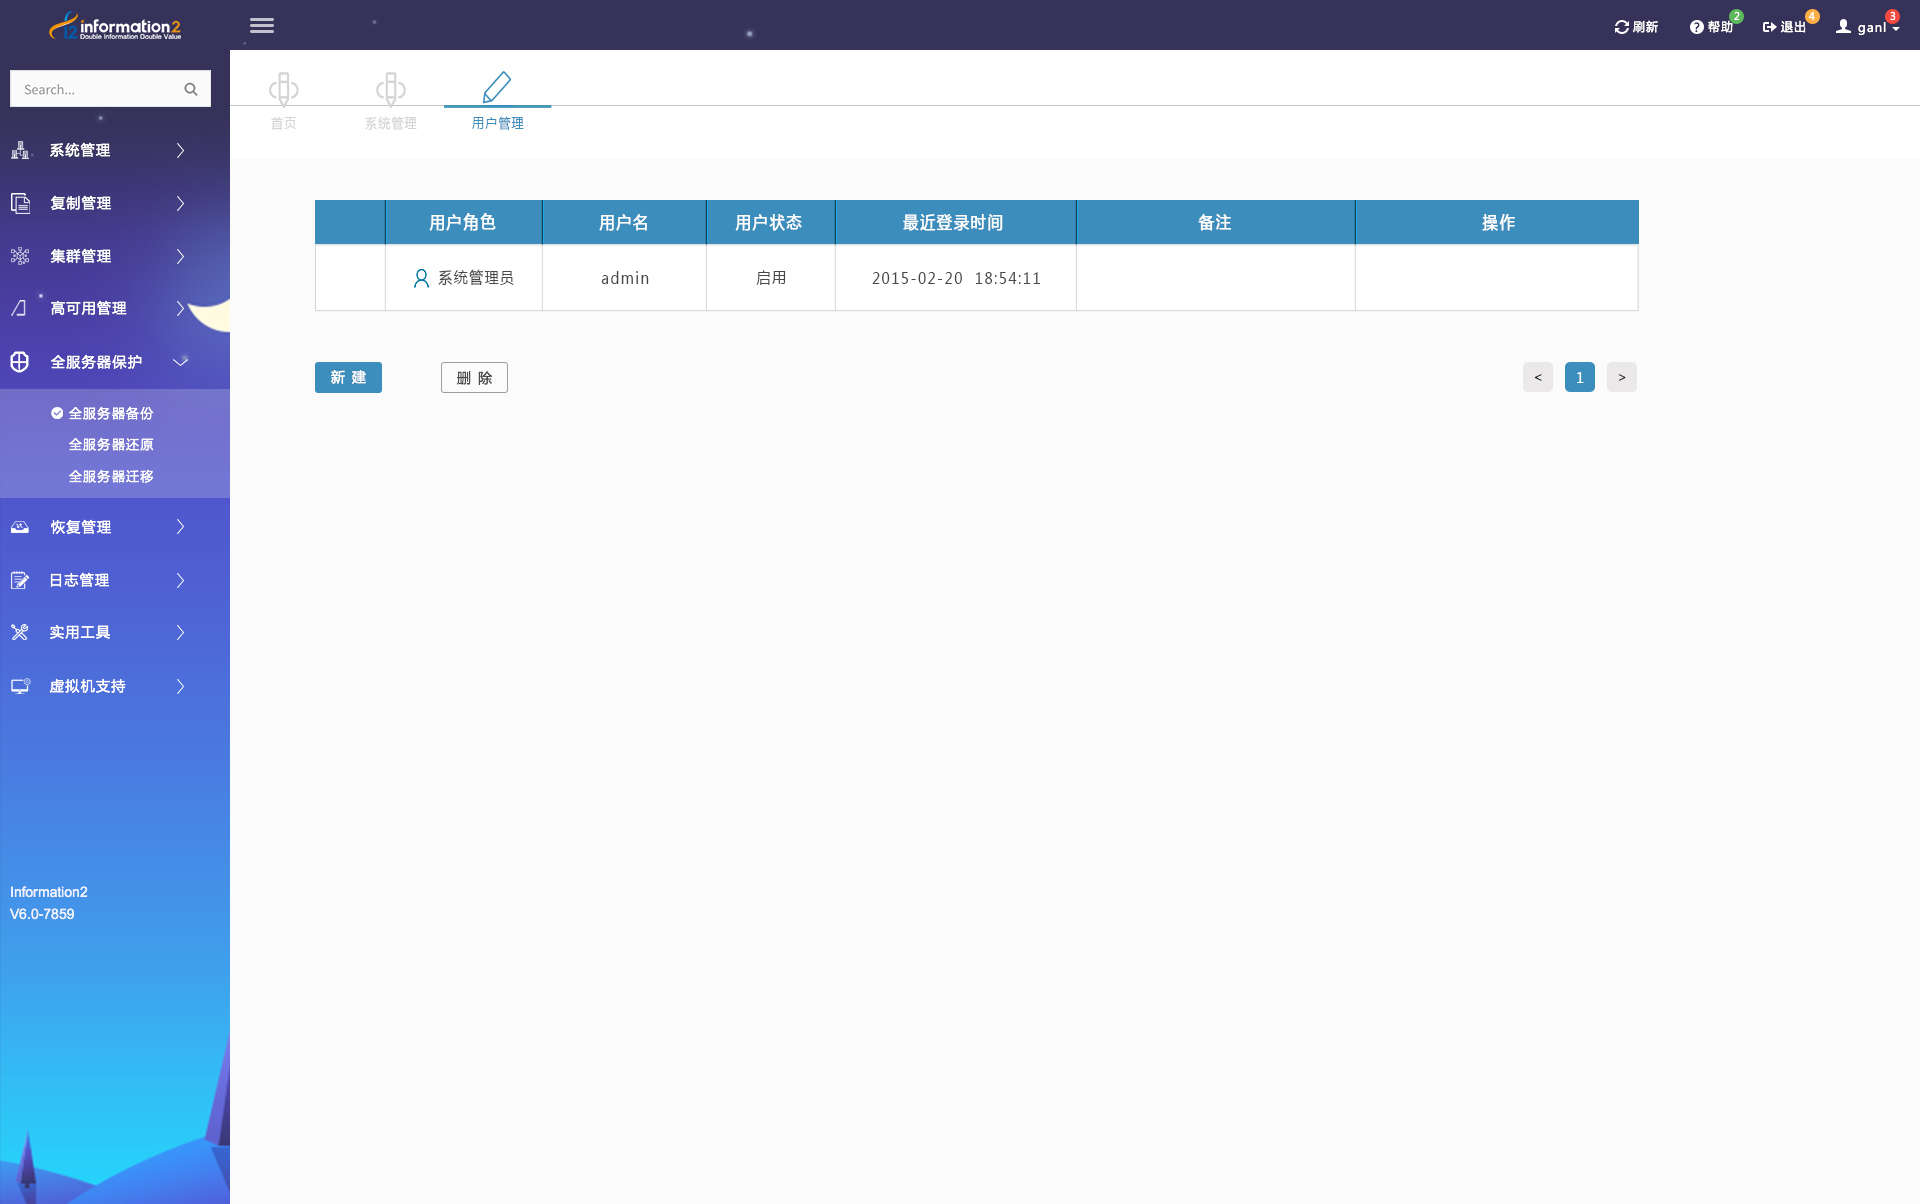Click the 退出 logout icon

click(1769, 27)
